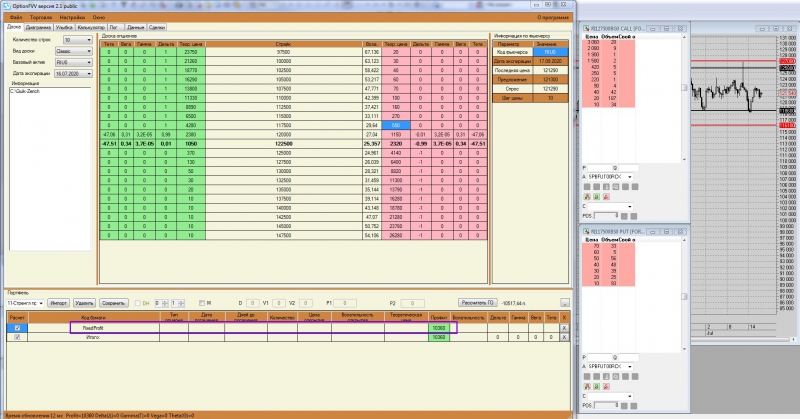This screenshot has height=419, width=800.
Task: Click the small ellipsis button right of portfolio bar
Action: click(565, 303)
